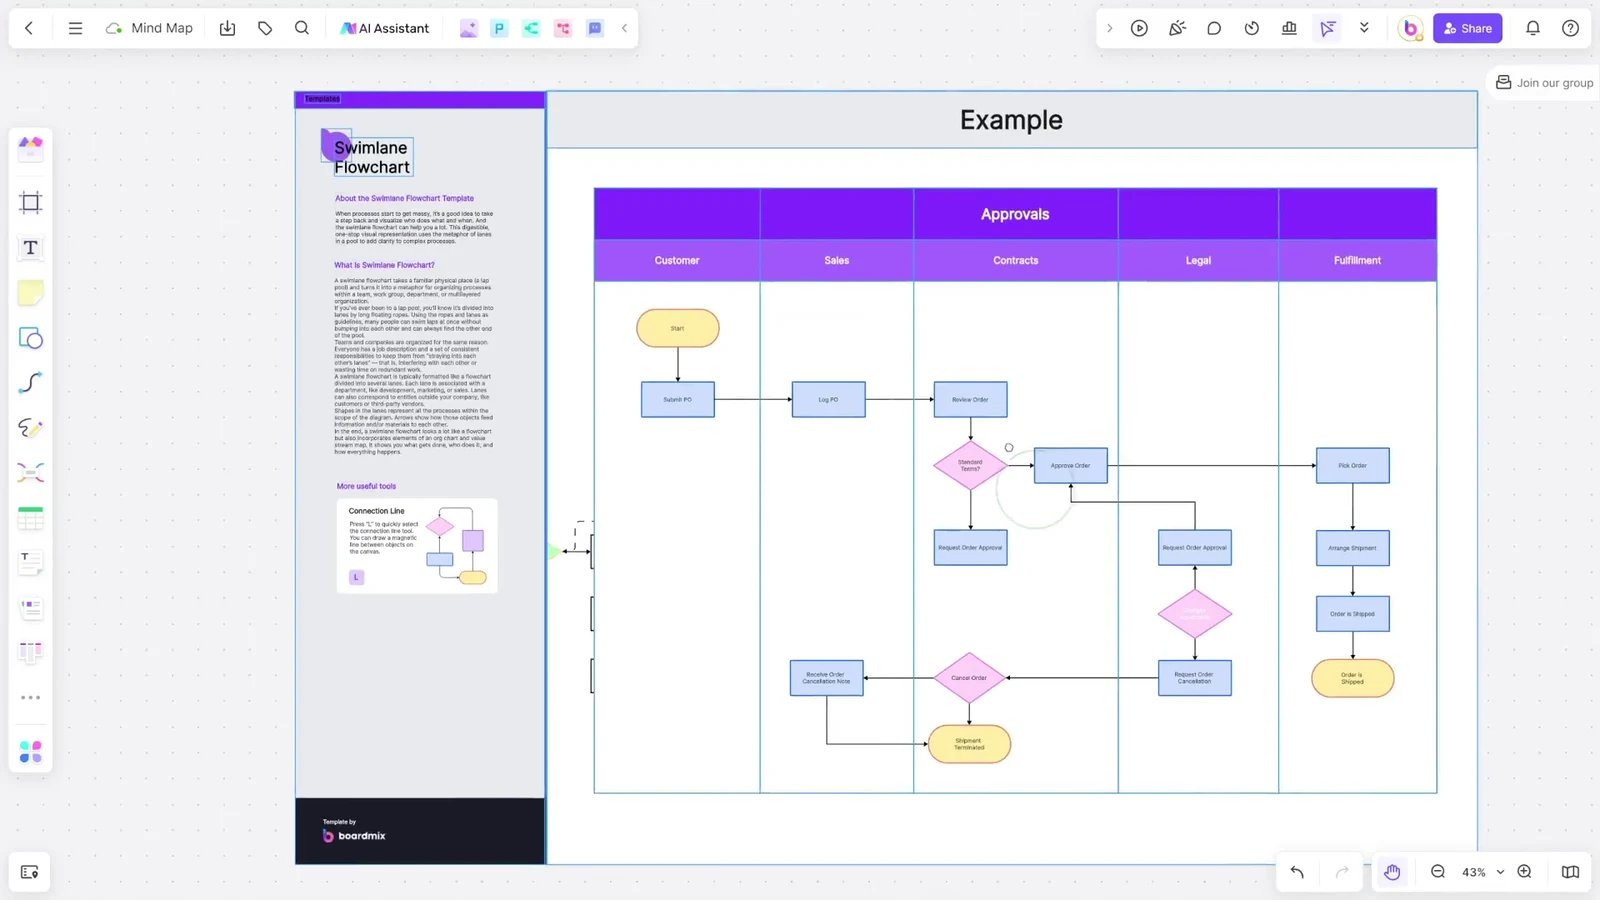Select the Approve Order box

[x=1070, y=465]
